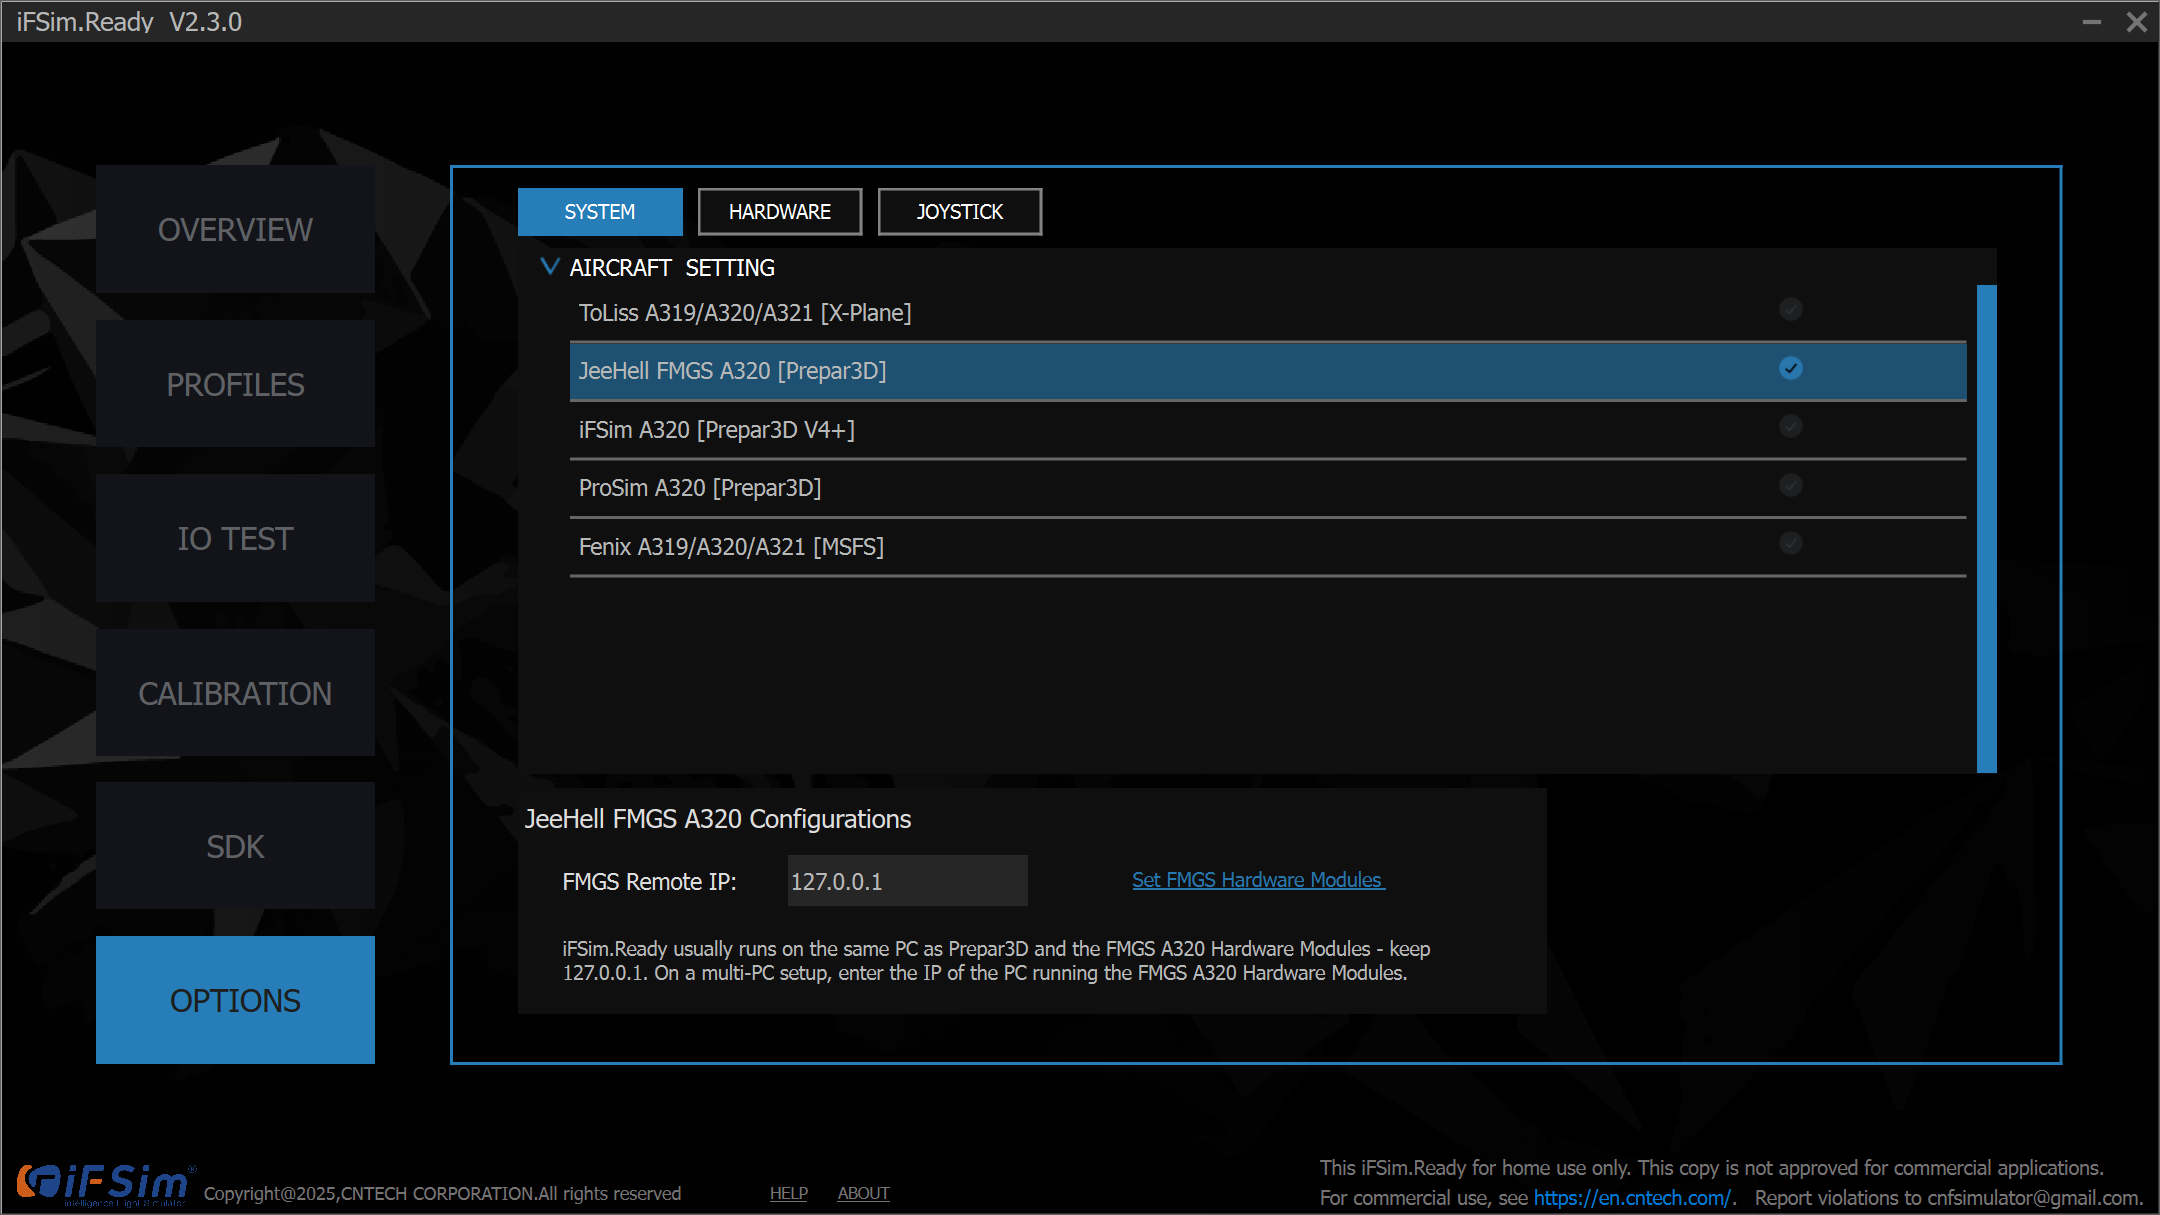Click the AIRCRAFT SETTING heading
The height and width of the screenshot is (1215, 2160).
click(x=672, y=267)
